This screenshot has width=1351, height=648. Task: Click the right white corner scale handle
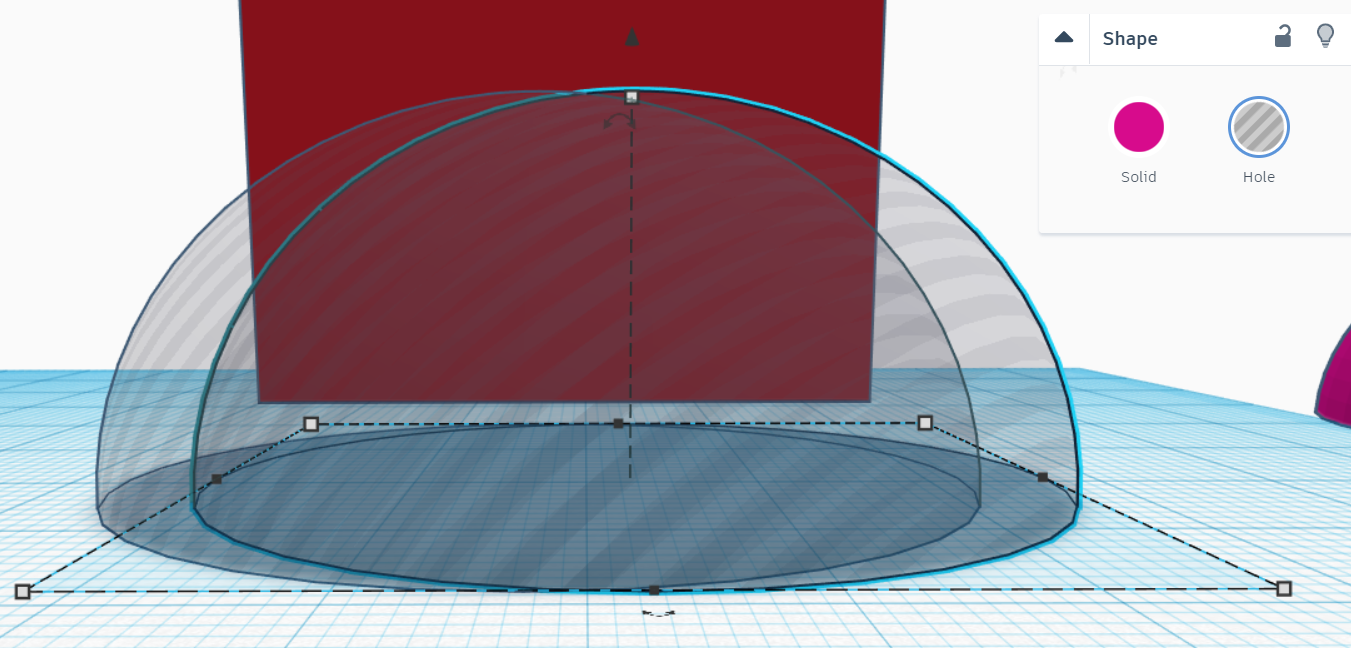click(x=923, y=424)
